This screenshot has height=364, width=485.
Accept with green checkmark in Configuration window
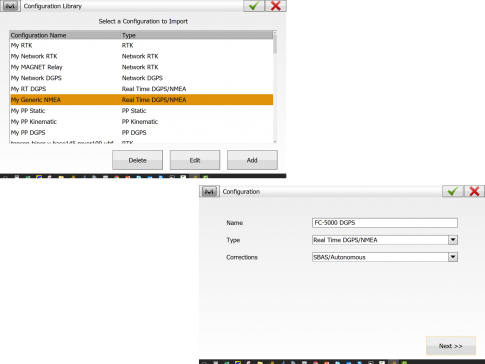pos(452,191)
